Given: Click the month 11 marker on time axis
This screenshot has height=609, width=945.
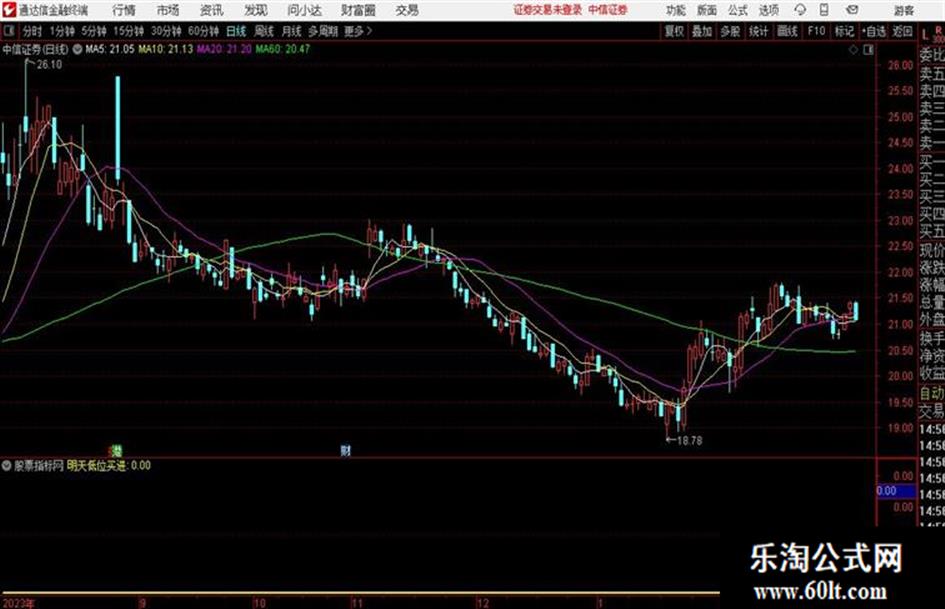Looking at the screenshot, I should (357, 603).
